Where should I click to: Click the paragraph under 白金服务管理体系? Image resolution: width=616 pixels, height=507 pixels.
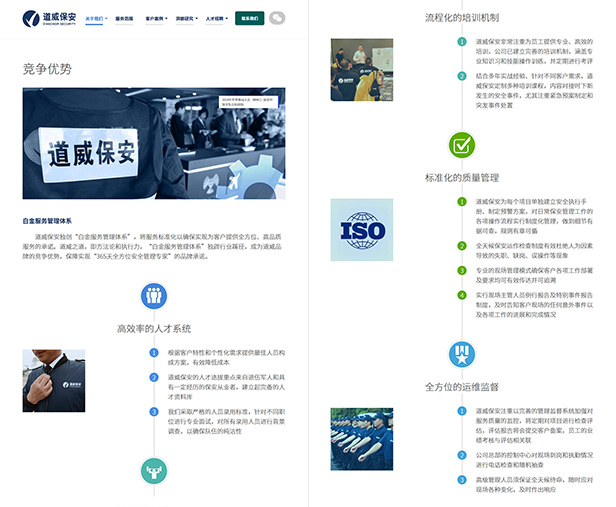pos(152,247)
